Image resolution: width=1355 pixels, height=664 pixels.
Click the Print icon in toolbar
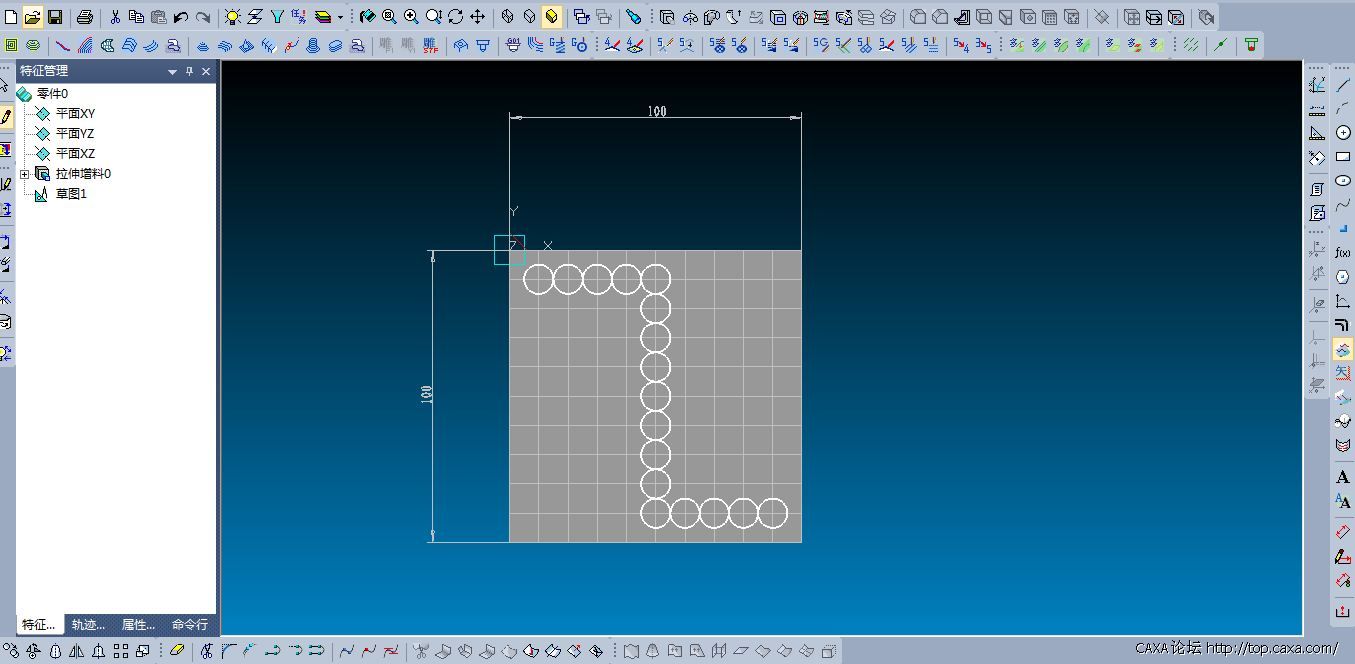click(x=85, y=17)
